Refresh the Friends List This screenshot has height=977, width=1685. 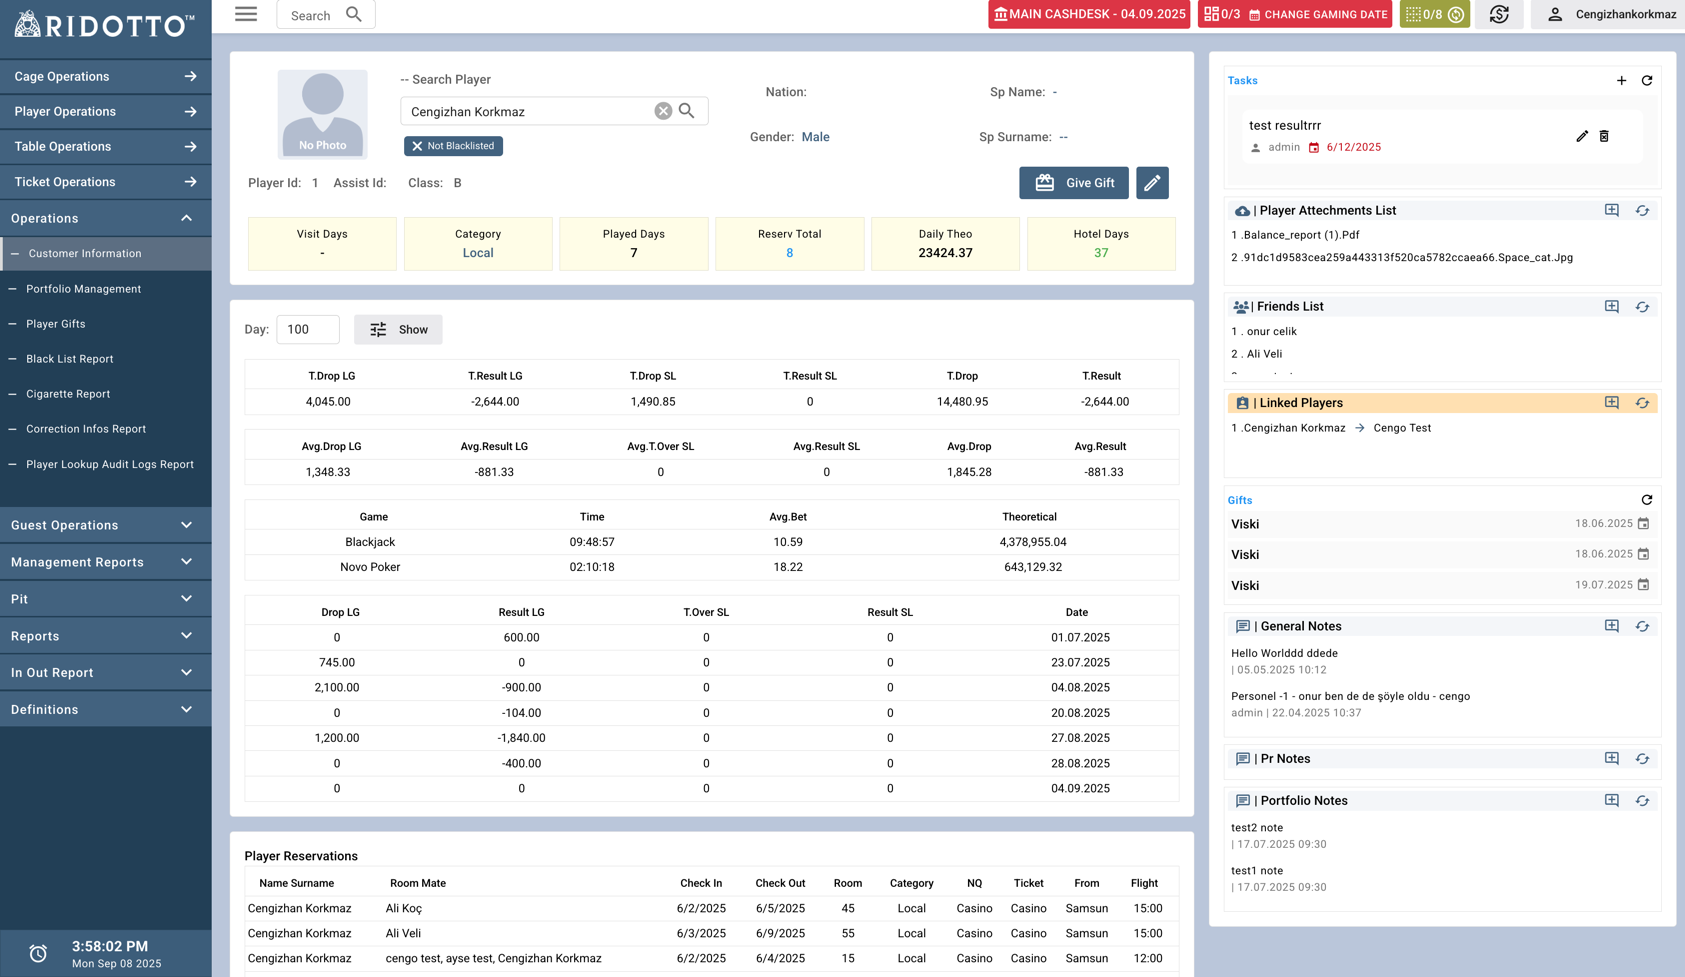click(1642, 306)
